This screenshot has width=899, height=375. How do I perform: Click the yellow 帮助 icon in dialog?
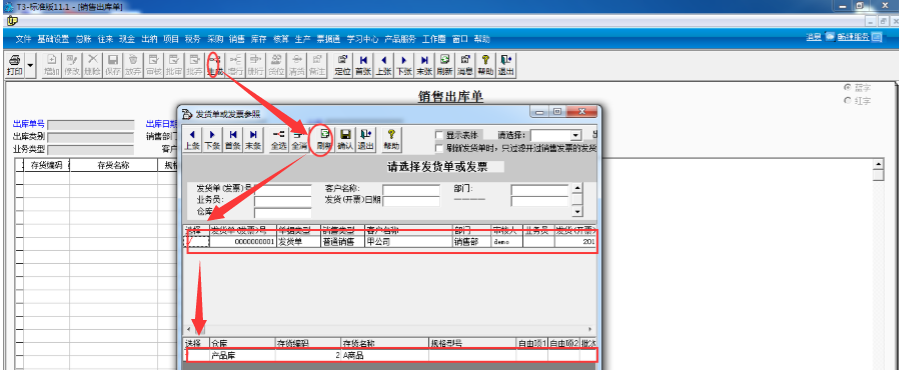pos(392,139)
